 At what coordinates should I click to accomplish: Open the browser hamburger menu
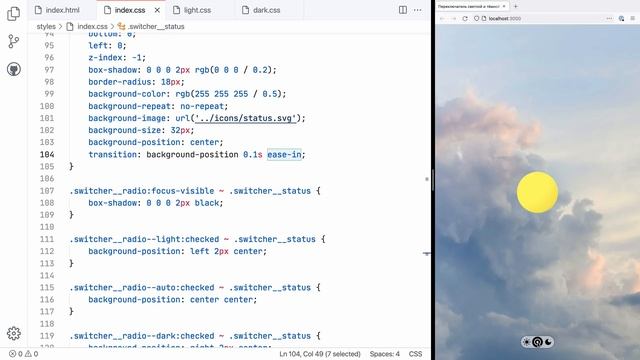point(633,19)
